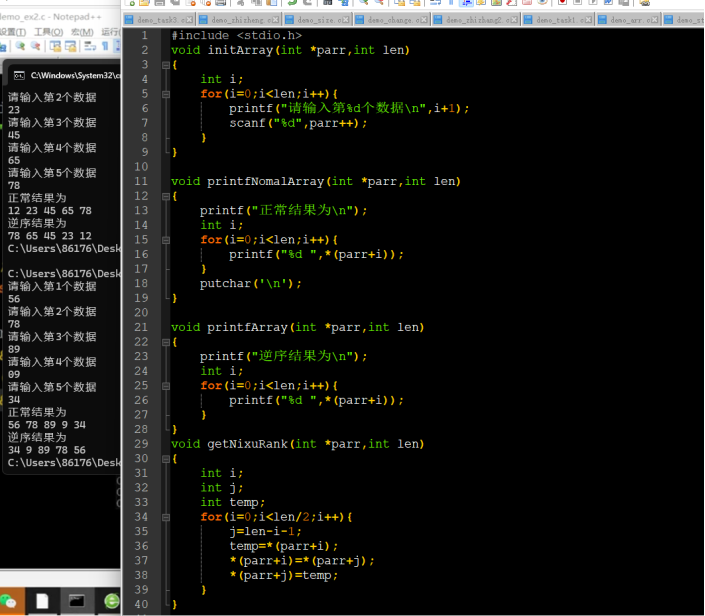Click the command prompt window title icon
The width and height of the screenshot is (705, 616).
[19, 75]
